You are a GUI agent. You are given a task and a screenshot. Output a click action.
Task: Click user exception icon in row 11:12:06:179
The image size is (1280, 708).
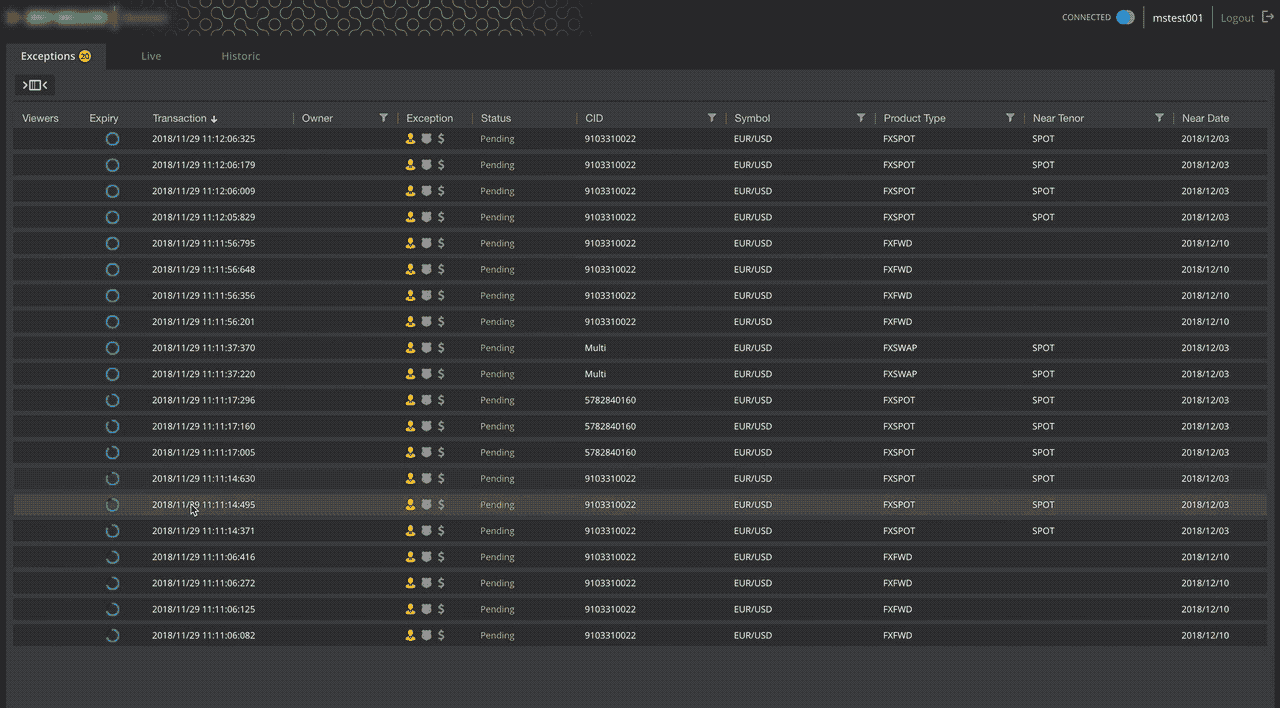pos(410,165)
